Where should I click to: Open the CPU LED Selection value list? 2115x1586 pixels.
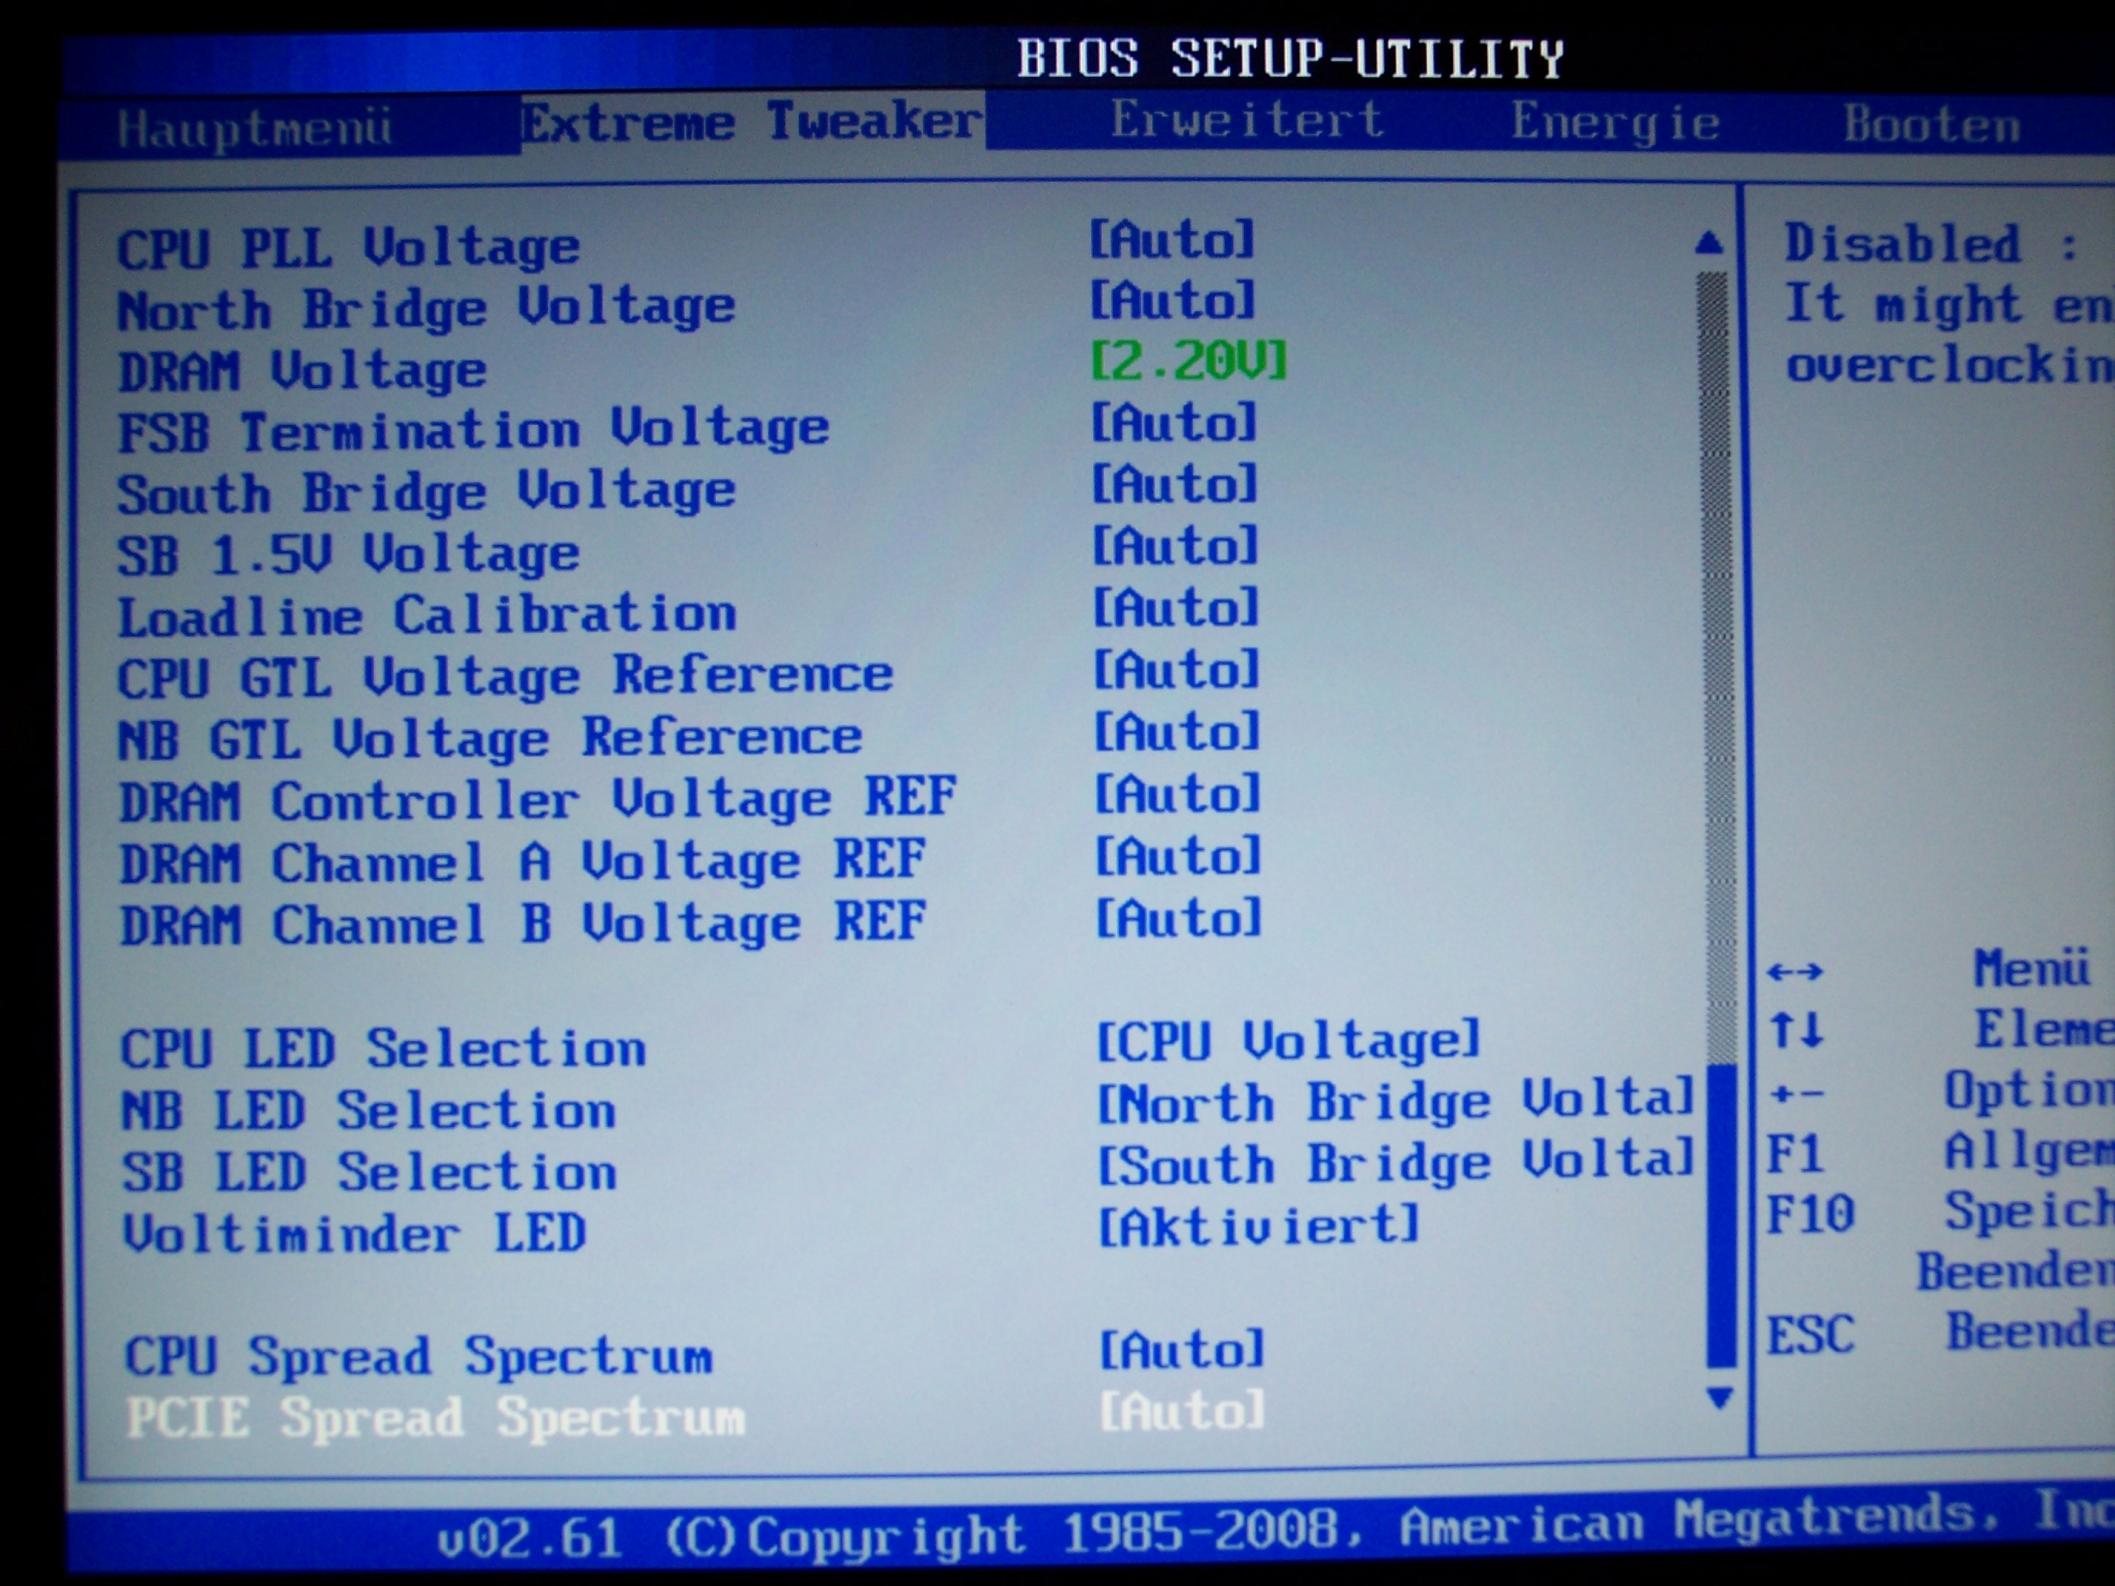pyautogui.click(x=1287, y=1041)
